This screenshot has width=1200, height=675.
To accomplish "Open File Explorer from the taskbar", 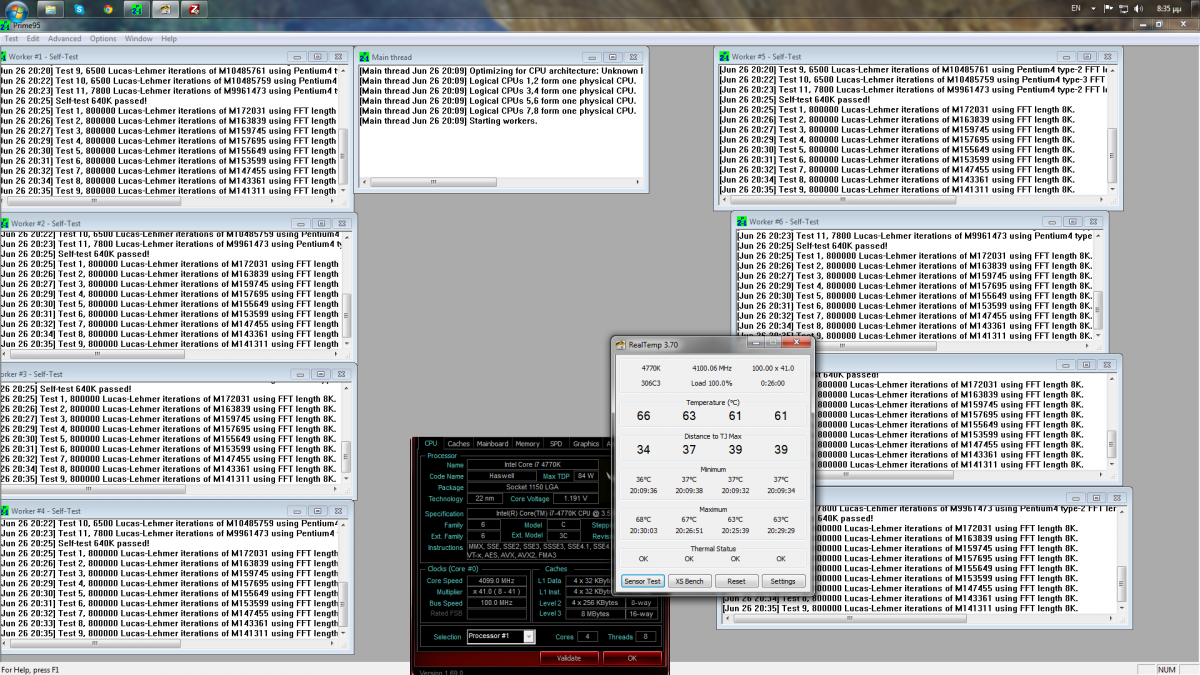I will point(49,9).
